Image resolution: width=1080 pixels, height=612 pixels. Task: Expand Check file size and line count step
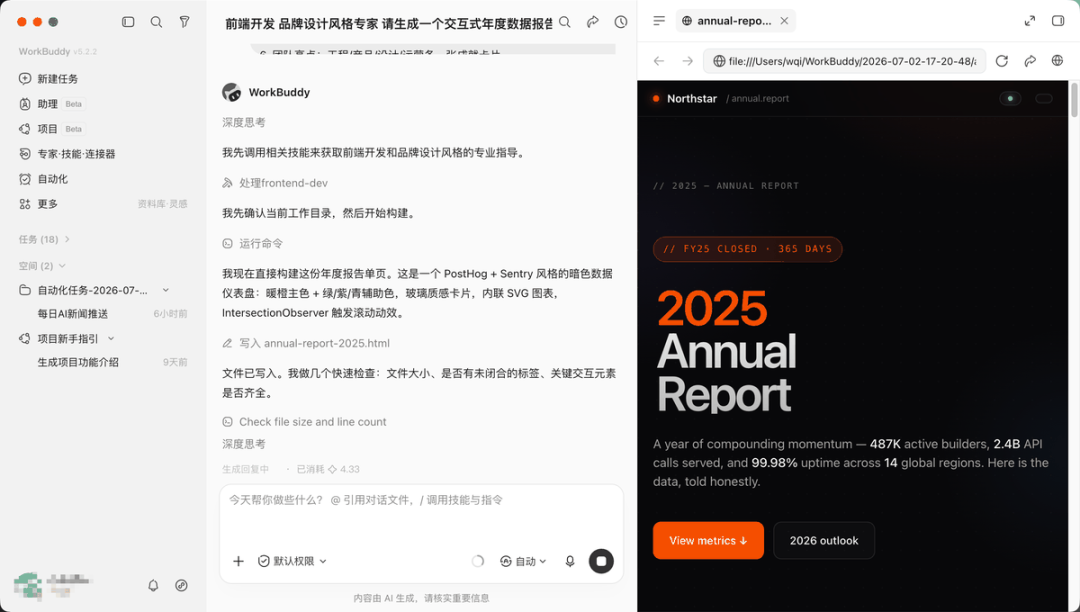(304, 422)
